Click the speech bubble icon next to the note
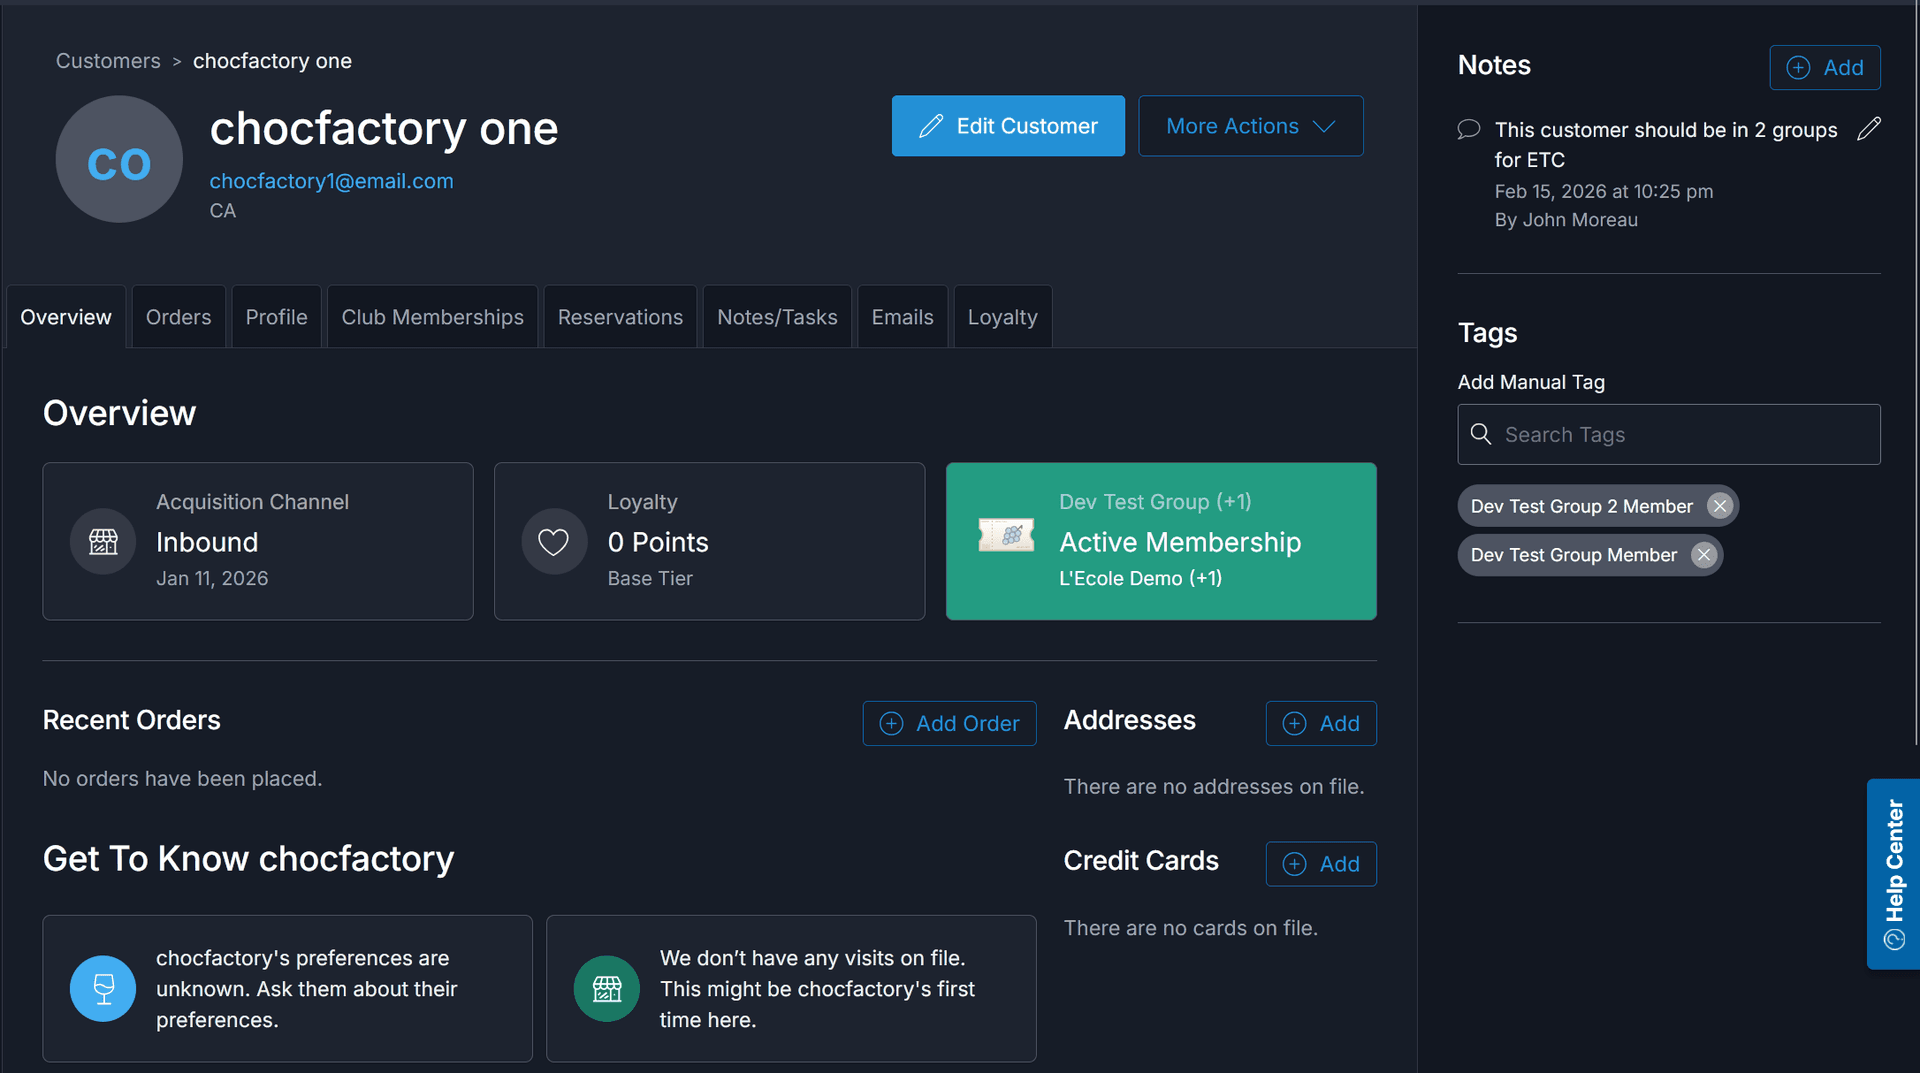1920x1073 pixels. tap(1468, 129)
